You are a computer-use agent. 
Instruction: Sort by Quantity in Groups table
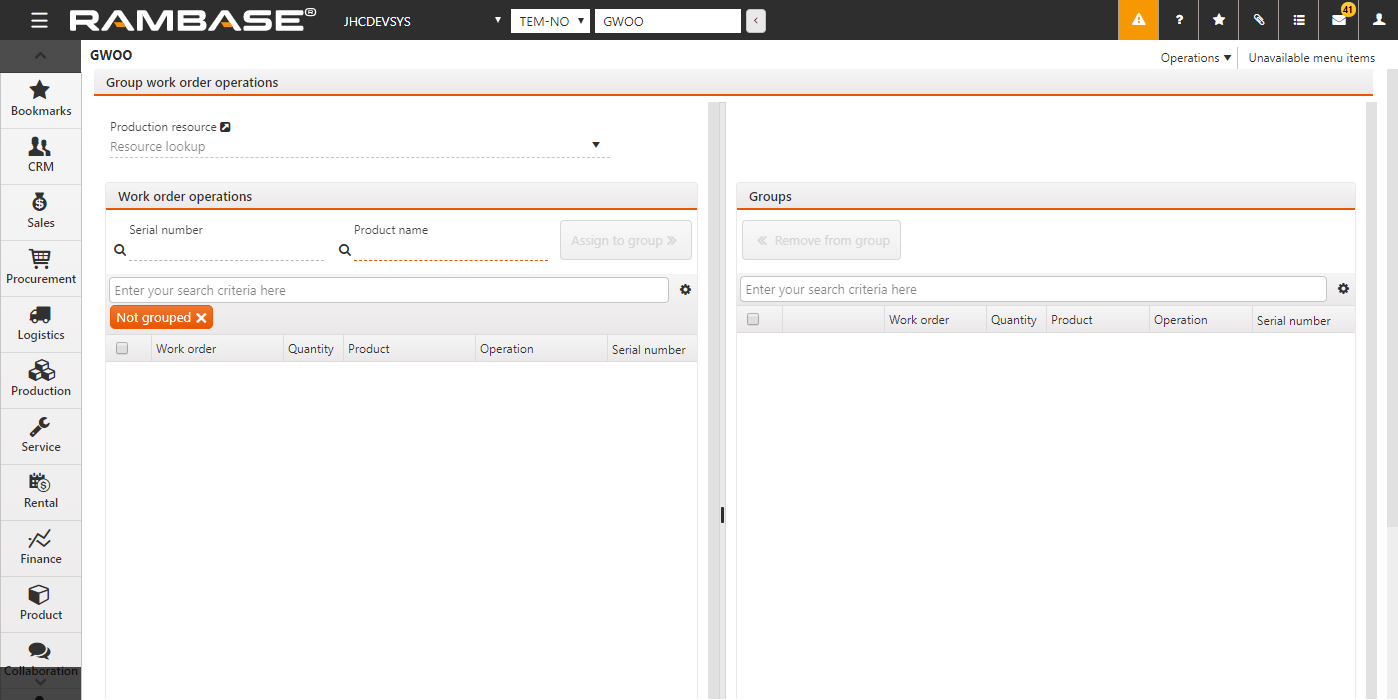[1014, 320]
